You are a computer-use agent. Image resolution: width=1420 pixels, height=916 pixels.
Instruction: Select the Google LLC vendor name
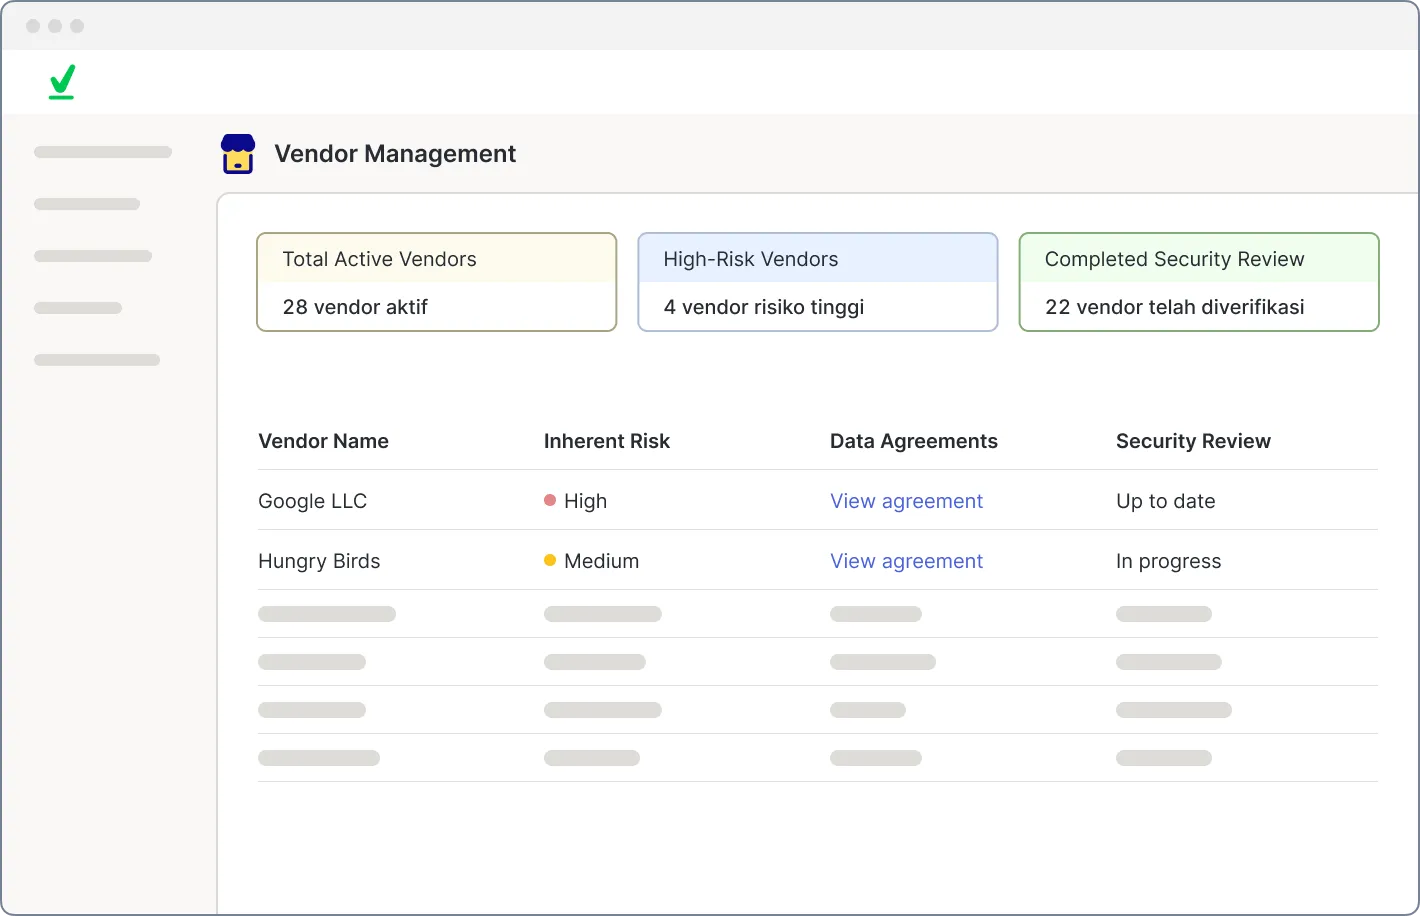pyautogui.click(x=312, y=501)
